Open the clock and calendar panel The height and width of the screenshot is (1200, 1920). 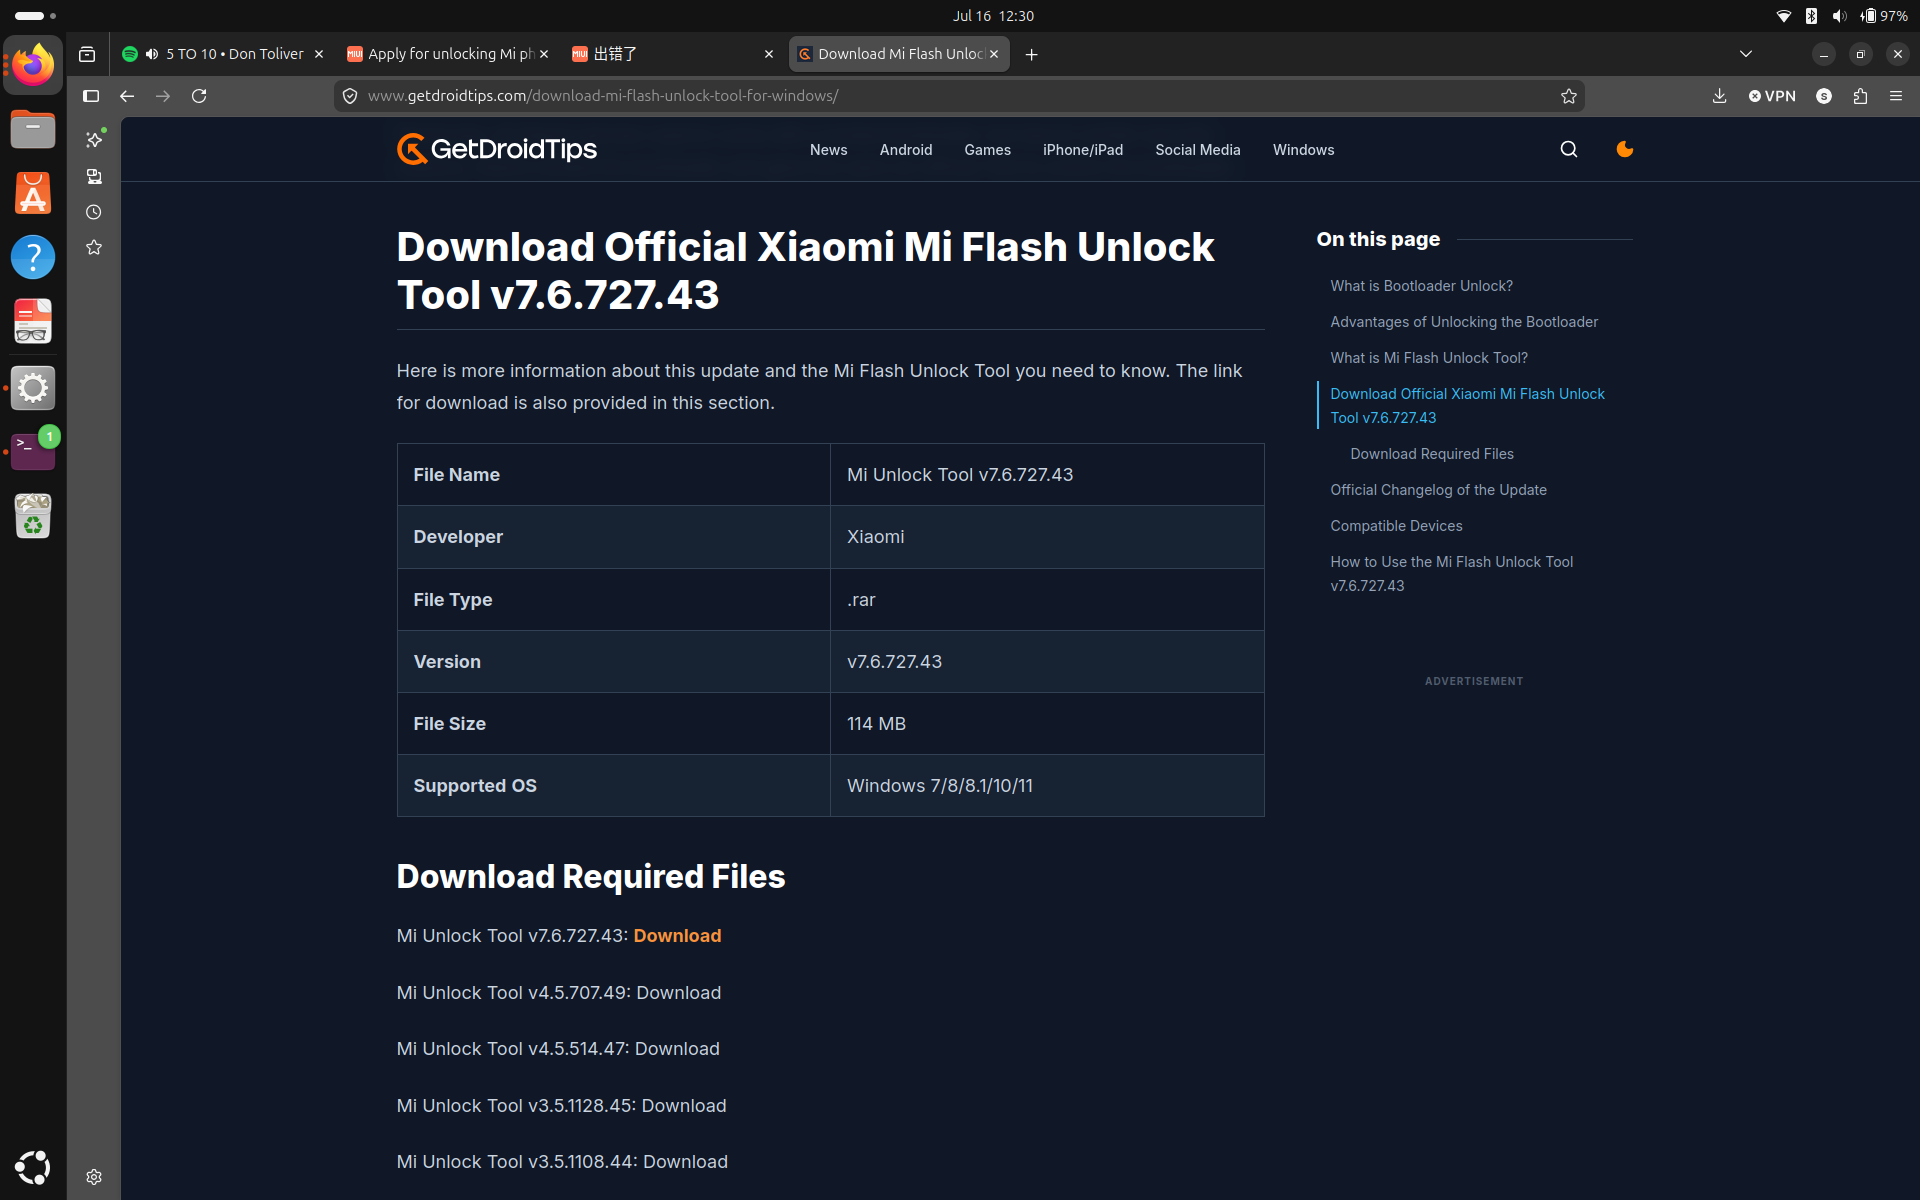993,16
